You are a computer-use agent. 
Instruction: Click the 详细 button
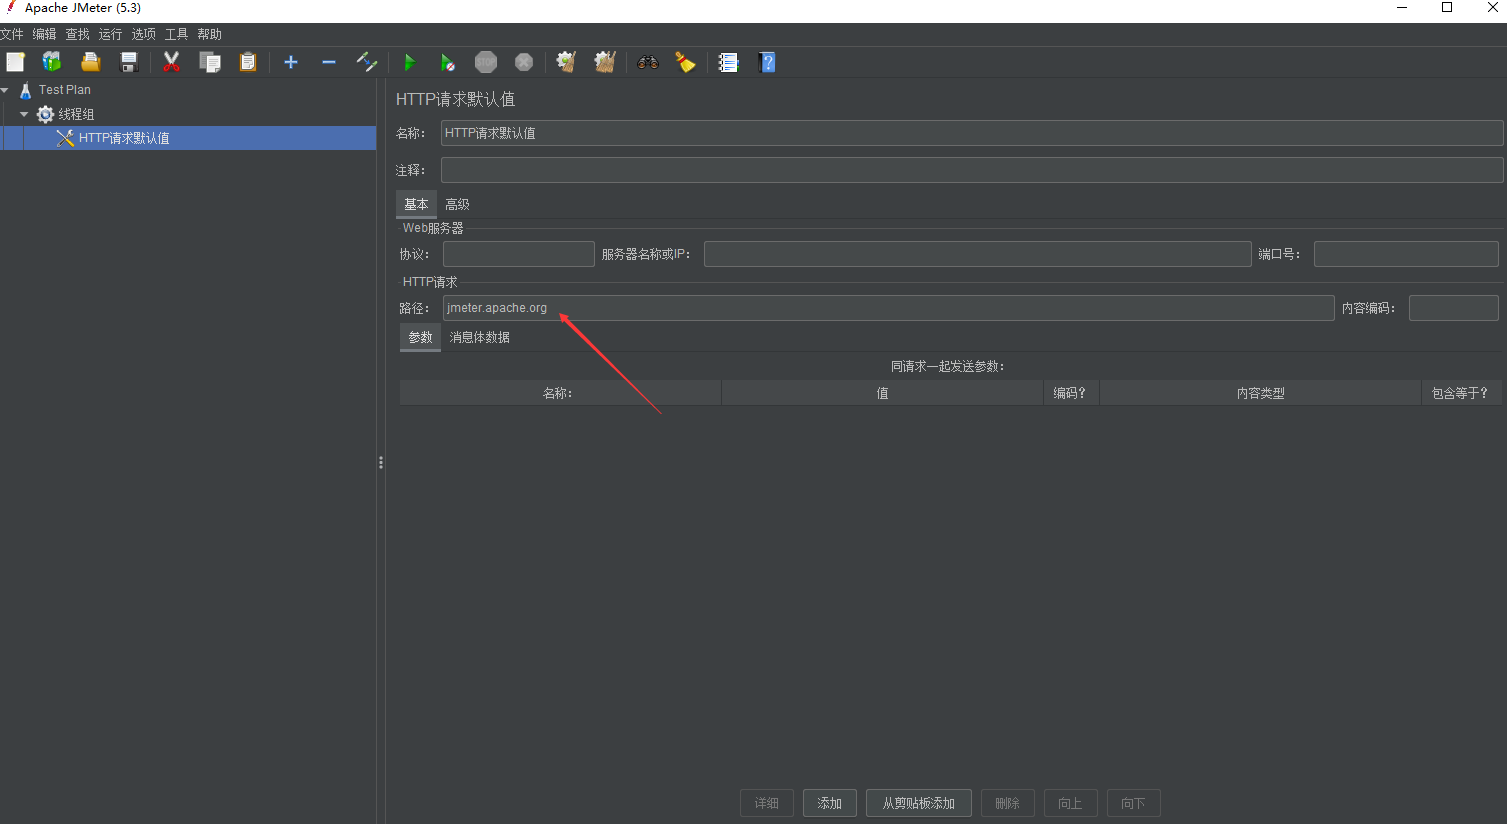click(x=767, y=803)
